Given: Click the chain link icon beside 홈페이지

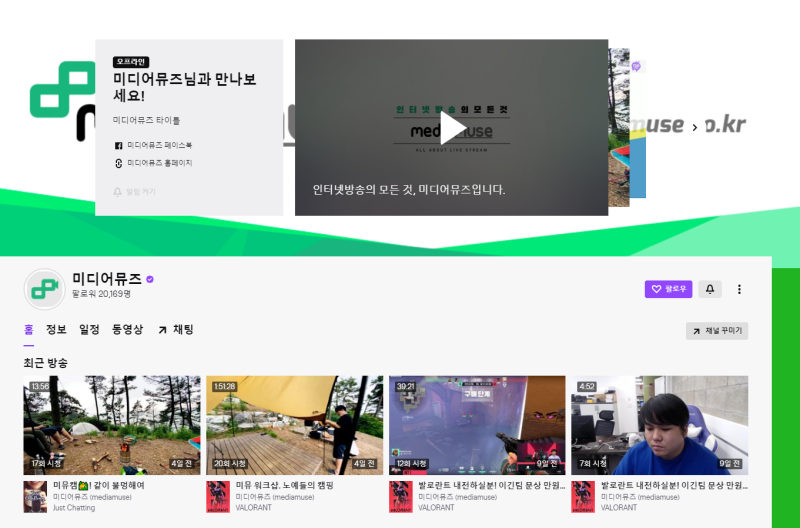Looking at the screenshot, I should click(118, 163).
